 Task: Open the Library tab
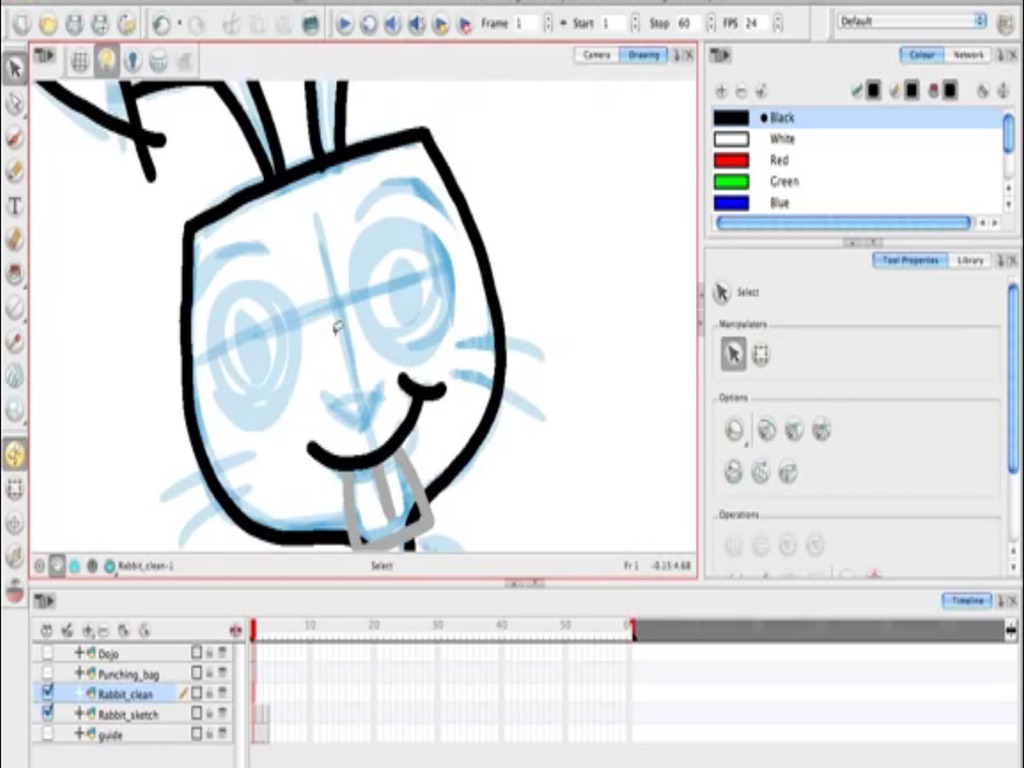970,261
